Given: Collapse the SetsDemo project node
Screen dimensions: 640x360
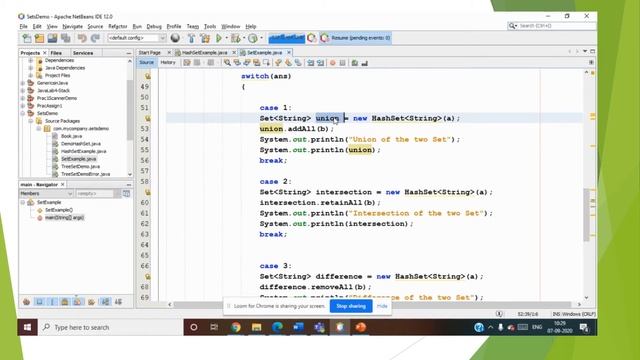Looking at the screenshot, I should point(23,113).
